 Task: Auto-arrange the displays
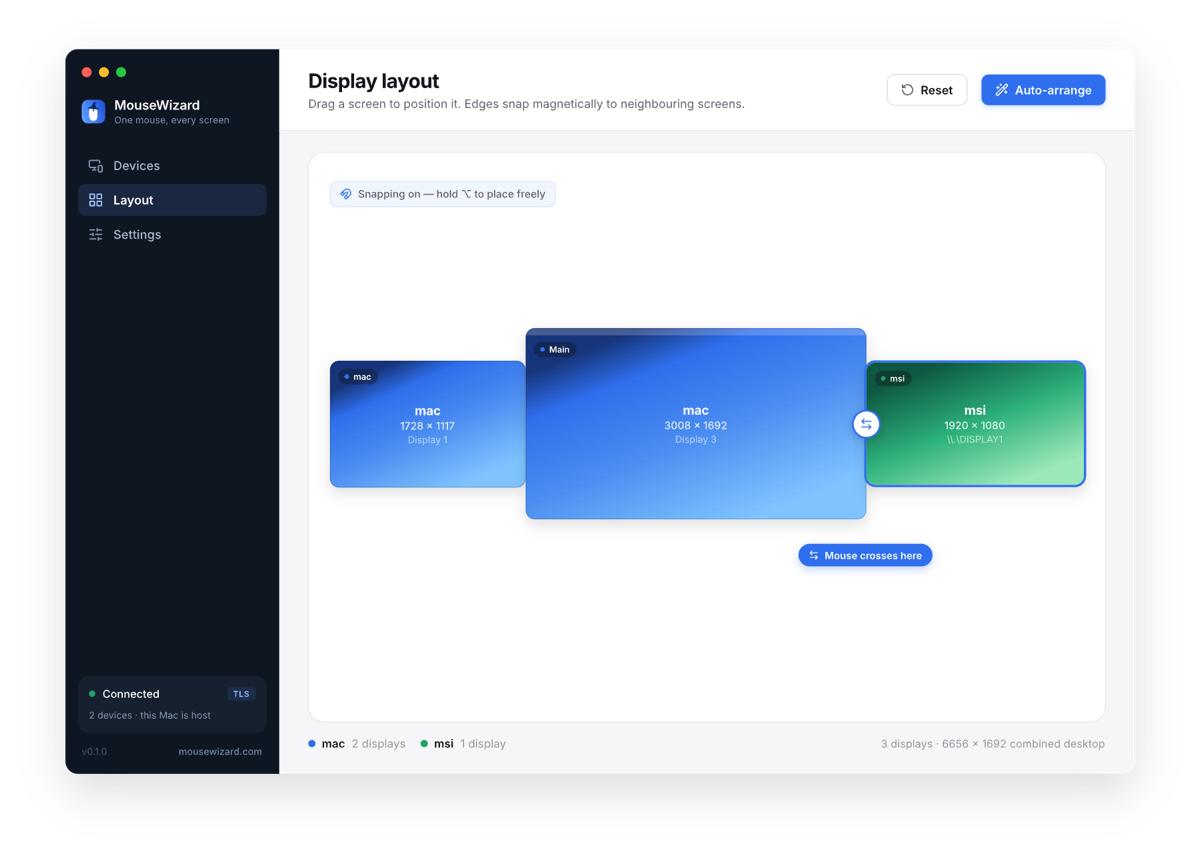point(1043,90)
